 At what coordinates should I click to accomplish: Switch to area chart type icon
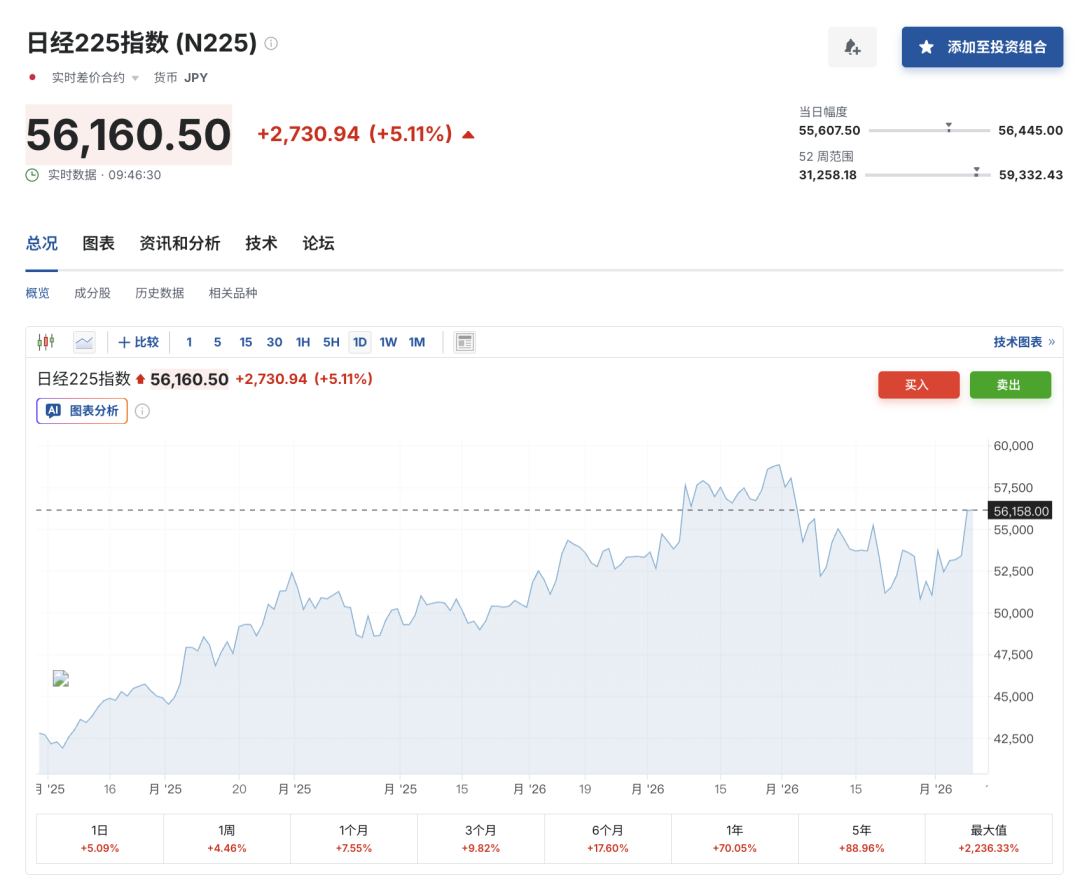point(84,342)
